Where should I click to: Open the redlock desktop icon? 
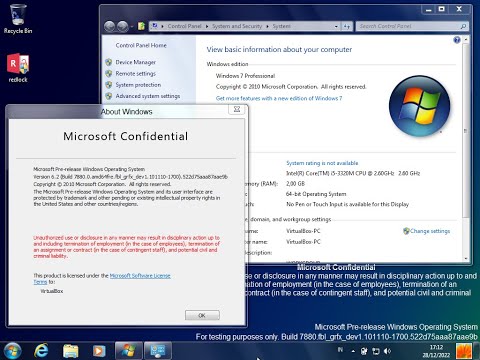[18, 68]
